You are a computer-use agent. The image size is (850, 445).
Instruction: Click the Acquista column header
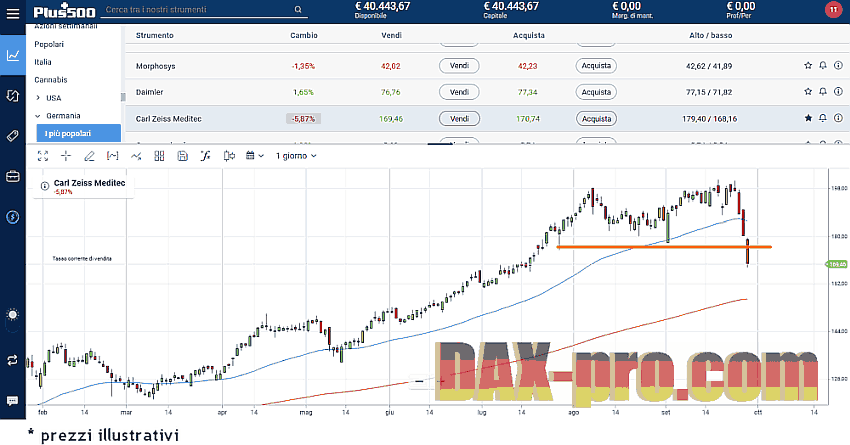coord(529,35)
